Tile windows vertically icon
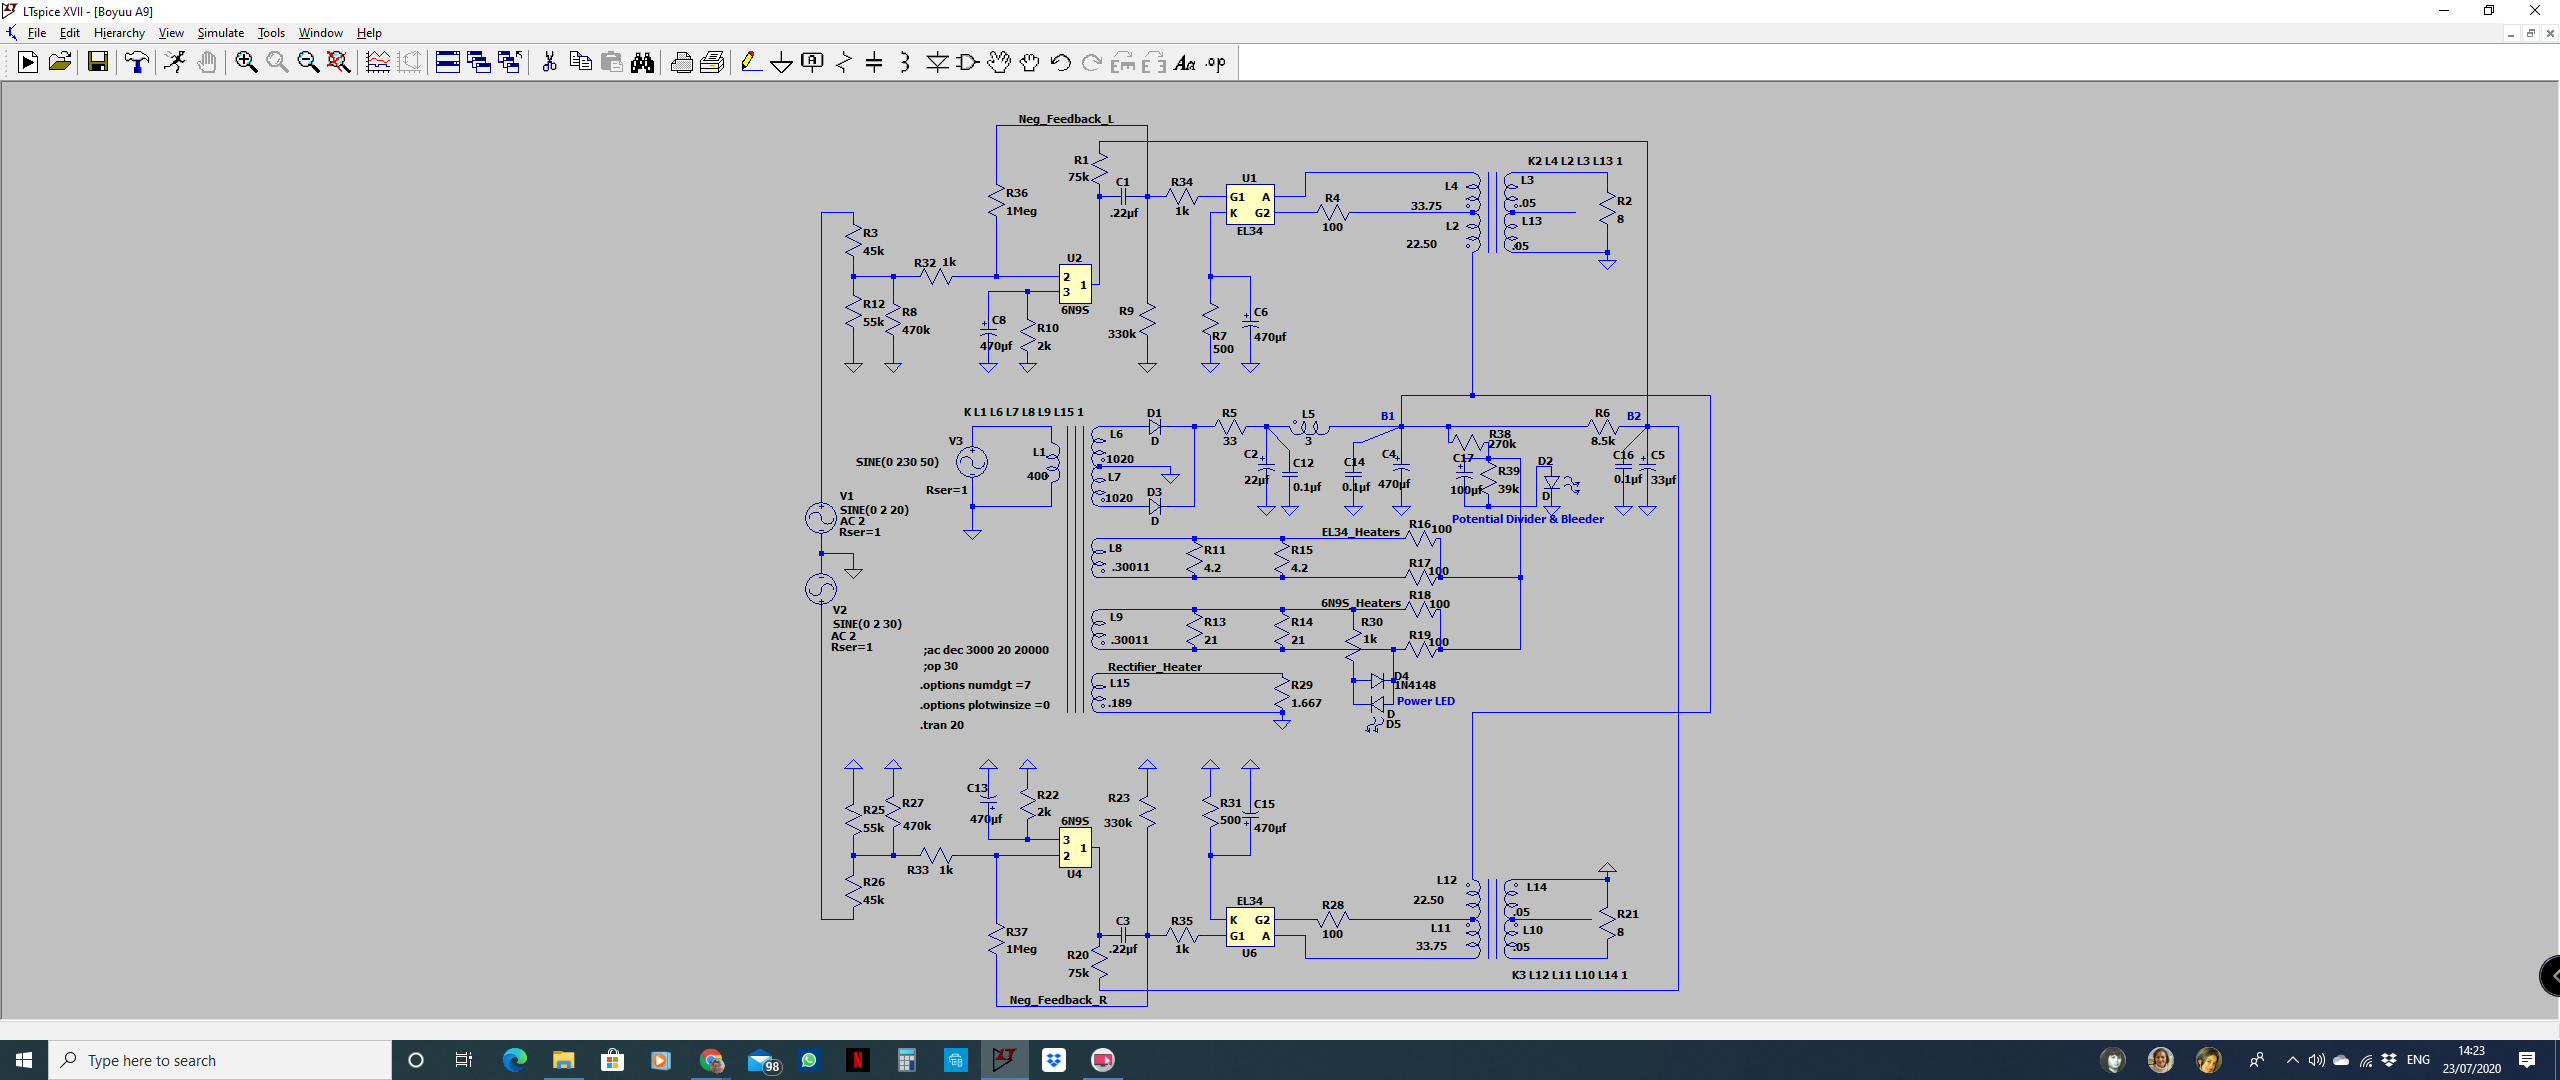The height and width of the screenshot is (1080, 2560). [479, 62]
